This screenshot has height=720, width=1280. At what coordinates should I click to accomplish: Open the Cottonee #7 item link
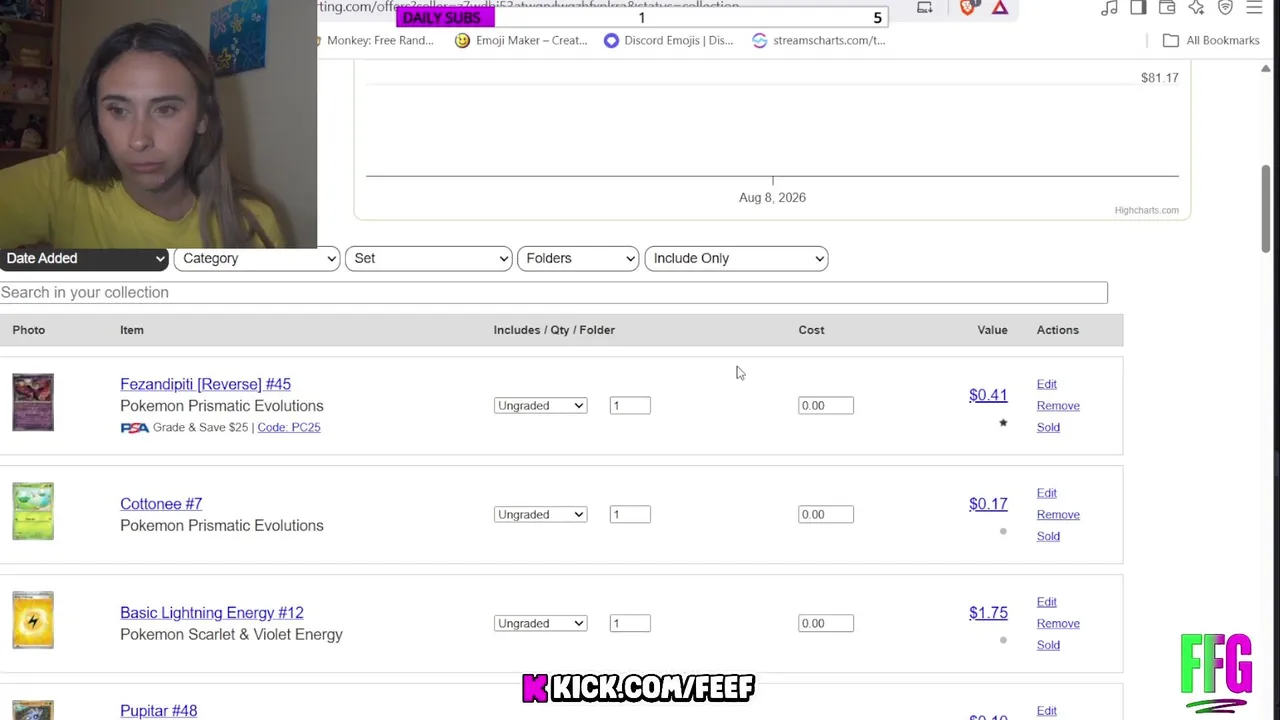[161, 504]
